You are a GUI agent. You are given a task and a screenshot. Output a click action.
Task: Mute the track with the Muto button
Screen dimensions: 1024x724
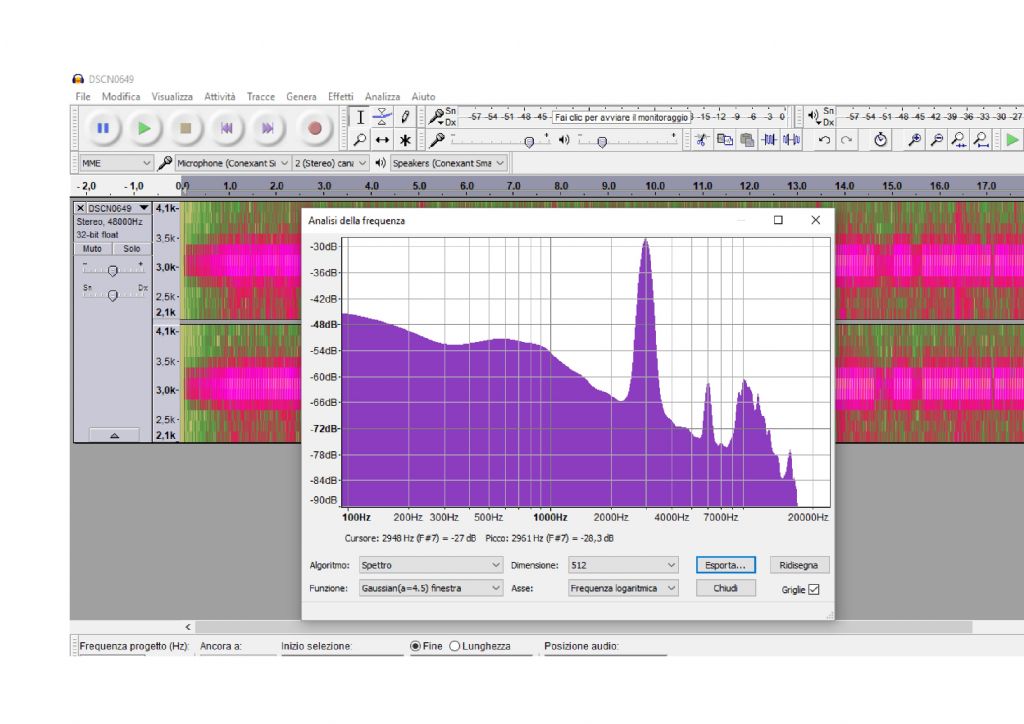tap(92, 249)
